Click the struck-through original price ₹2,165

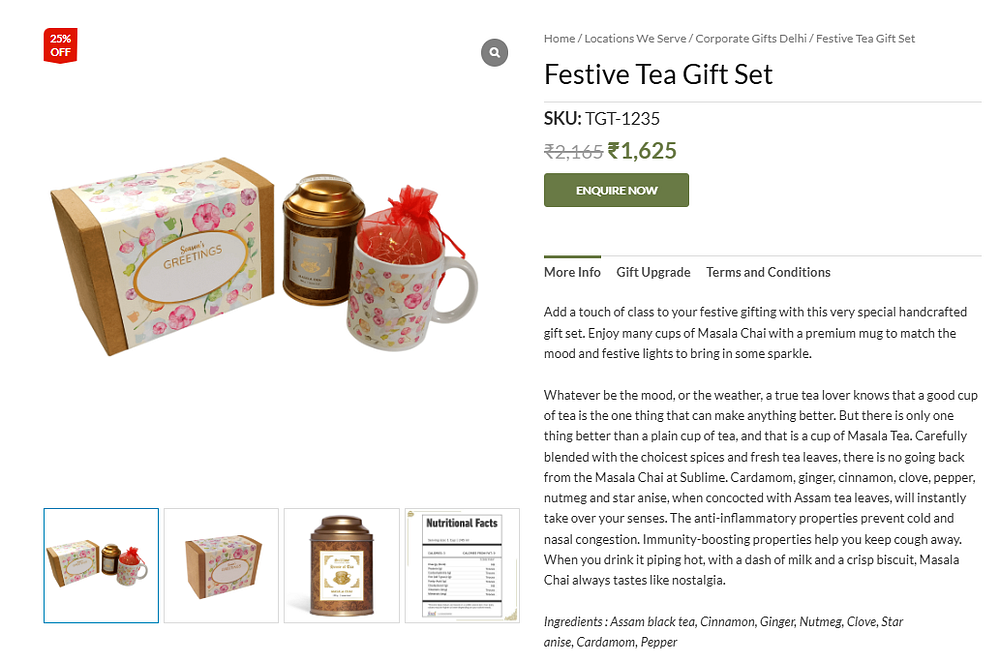tap(573, 152)
